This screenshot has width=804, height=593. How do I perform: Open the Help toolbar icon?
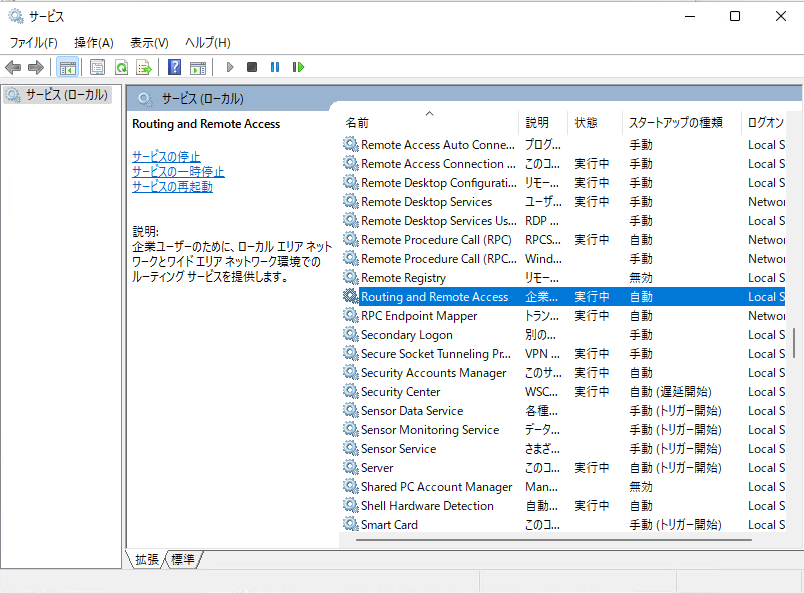click(x=174, y=67)
